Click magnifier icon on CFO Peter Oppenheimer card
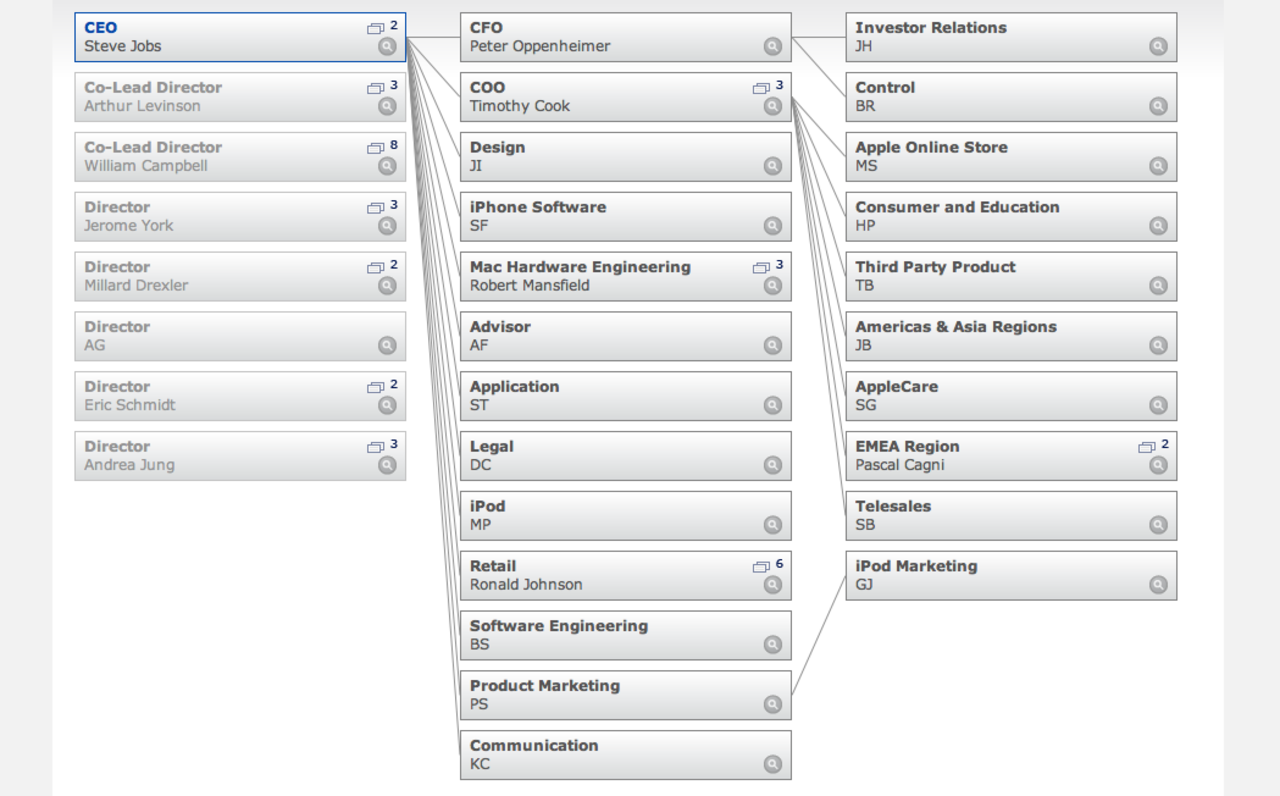Screen dimensions: 1280x796 pyautogui.click(x=772, y=46)
